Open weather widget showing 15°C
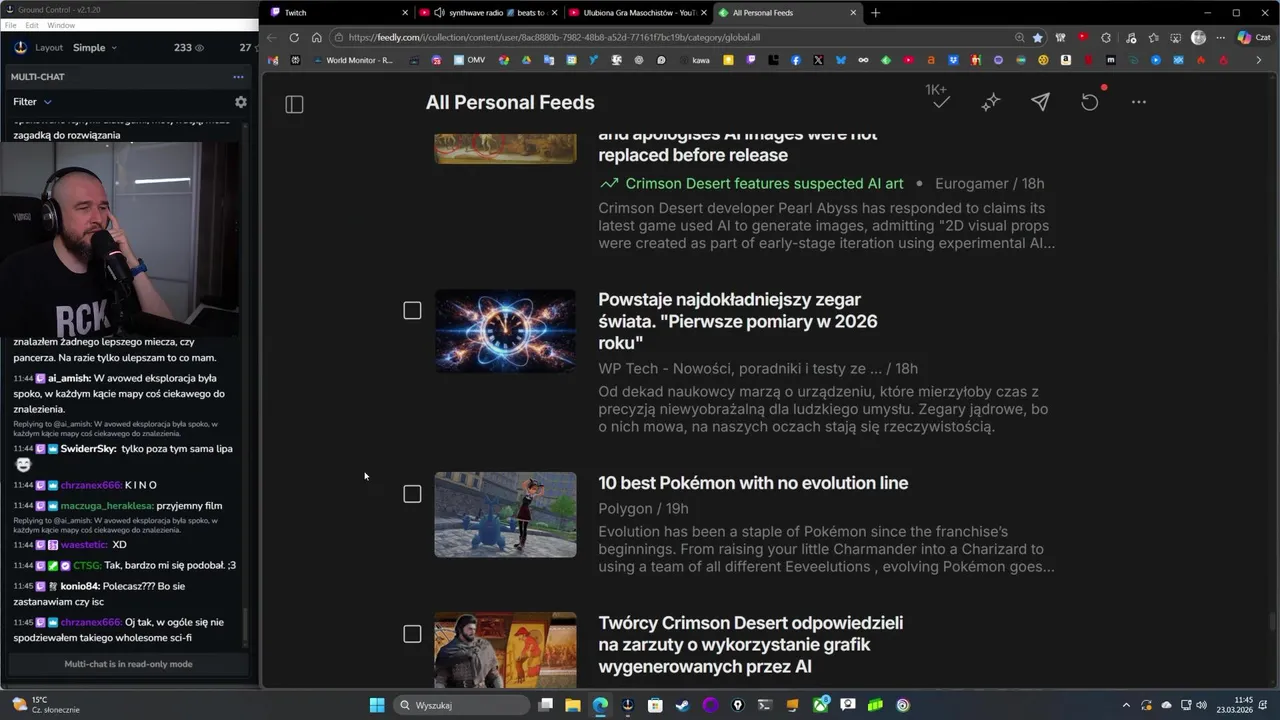 (x=45, y=705)
